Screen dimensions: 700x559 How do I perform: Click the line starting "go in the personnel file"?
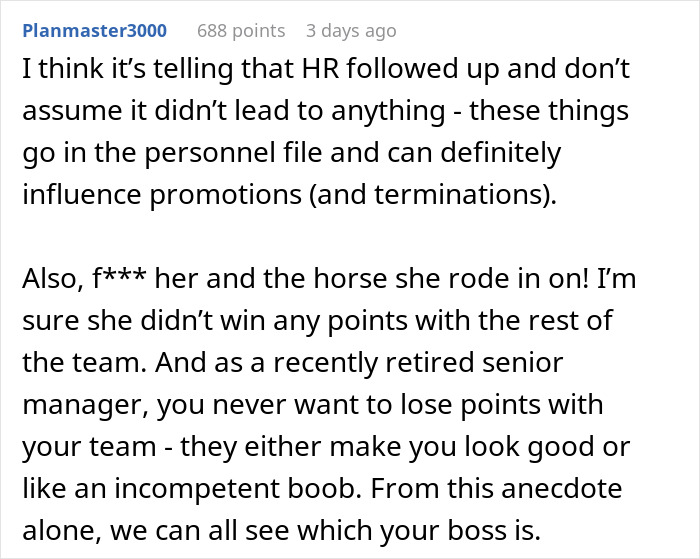(292, 153)
